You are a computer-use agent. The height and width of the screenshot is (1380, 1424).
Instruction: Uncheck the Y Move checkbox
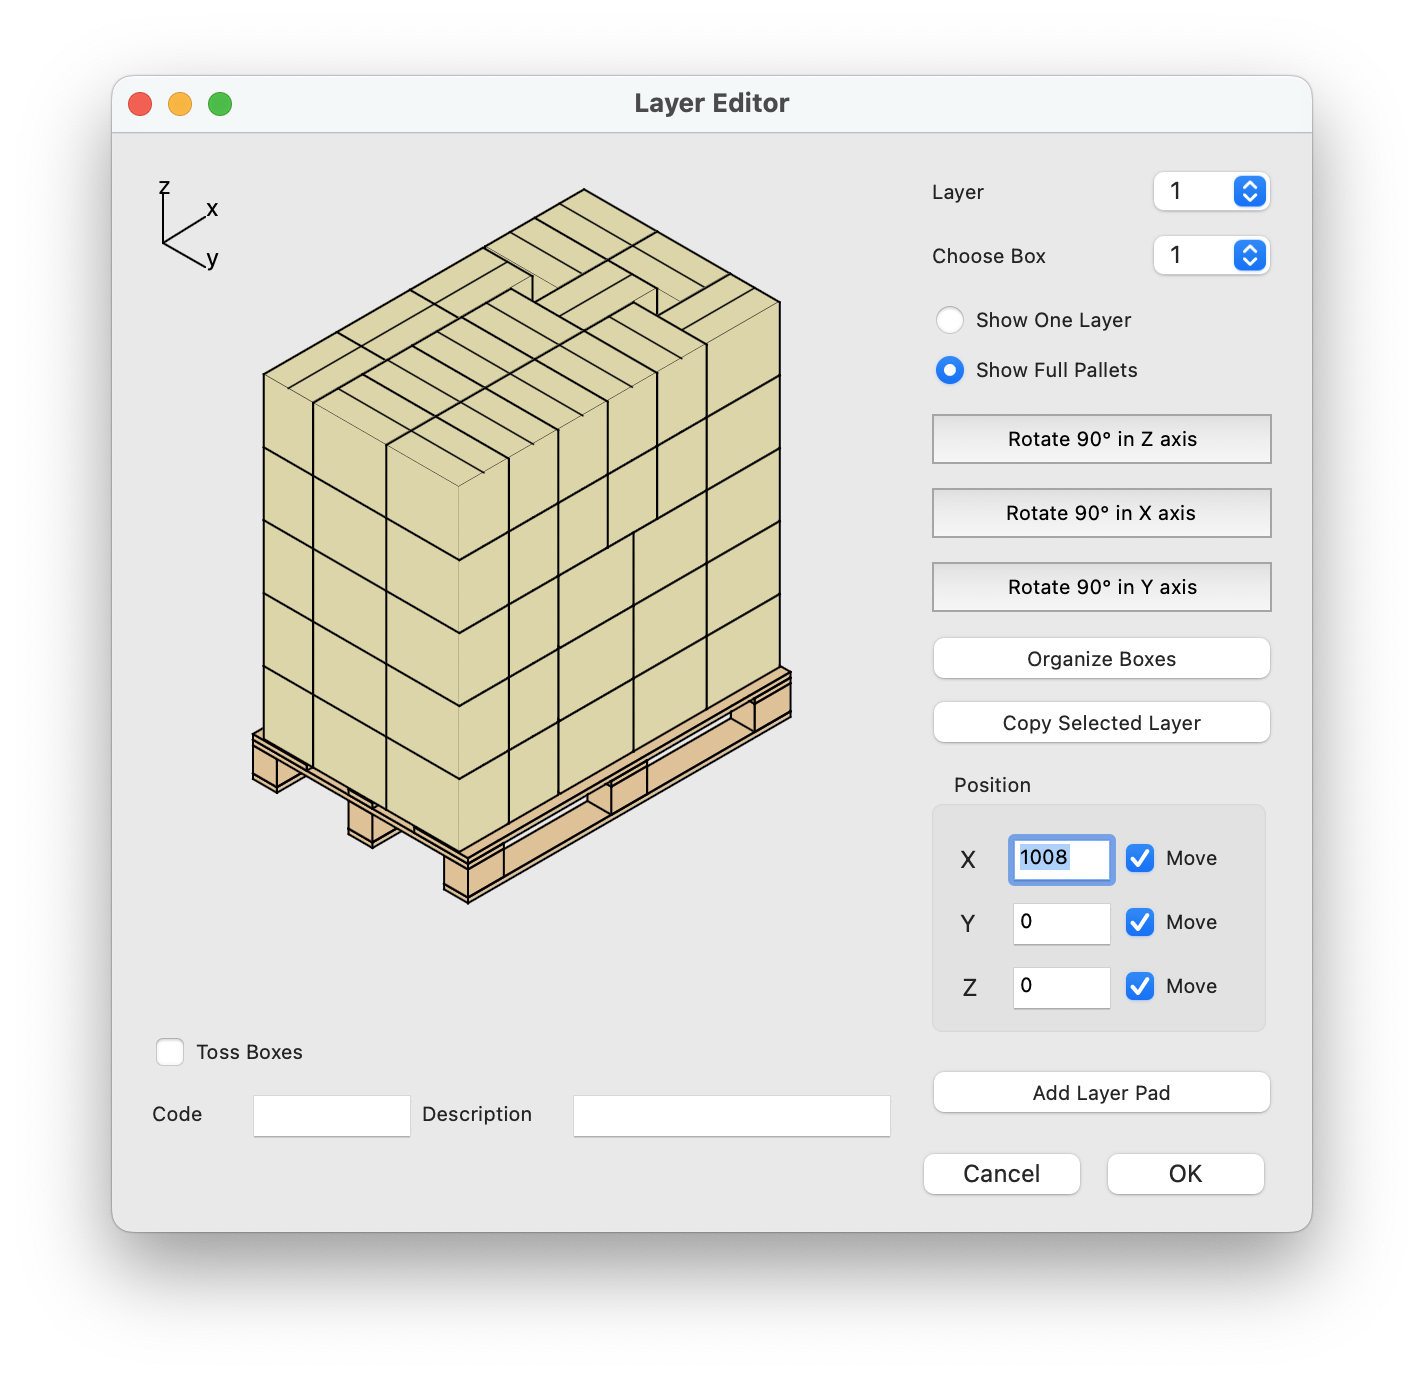pos(1140,922)
